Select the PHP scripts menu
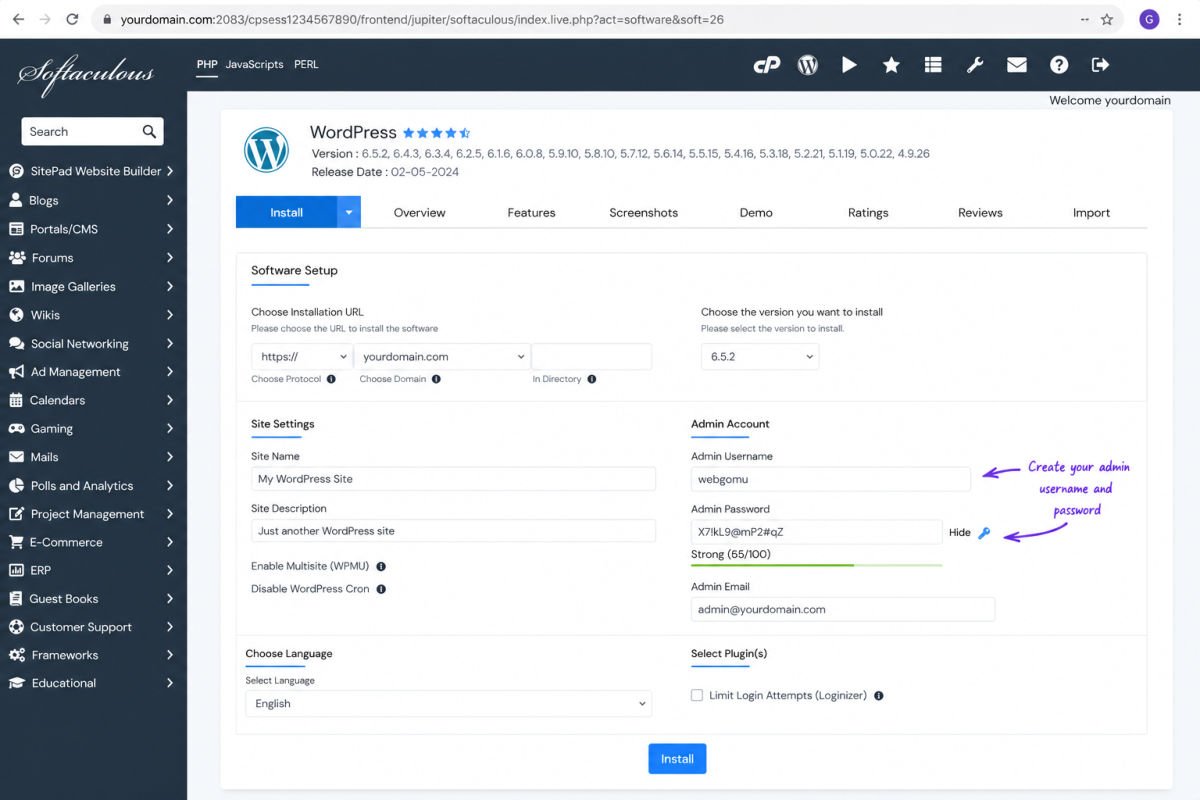1200x800 pixels. tap(207, 65)
